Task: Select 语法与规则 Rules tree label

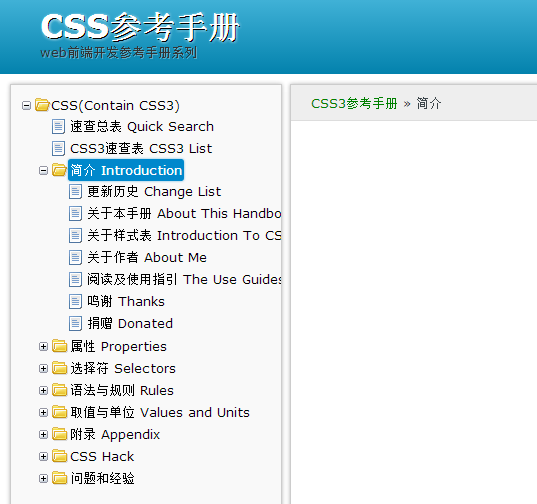Action: [122, 391]
